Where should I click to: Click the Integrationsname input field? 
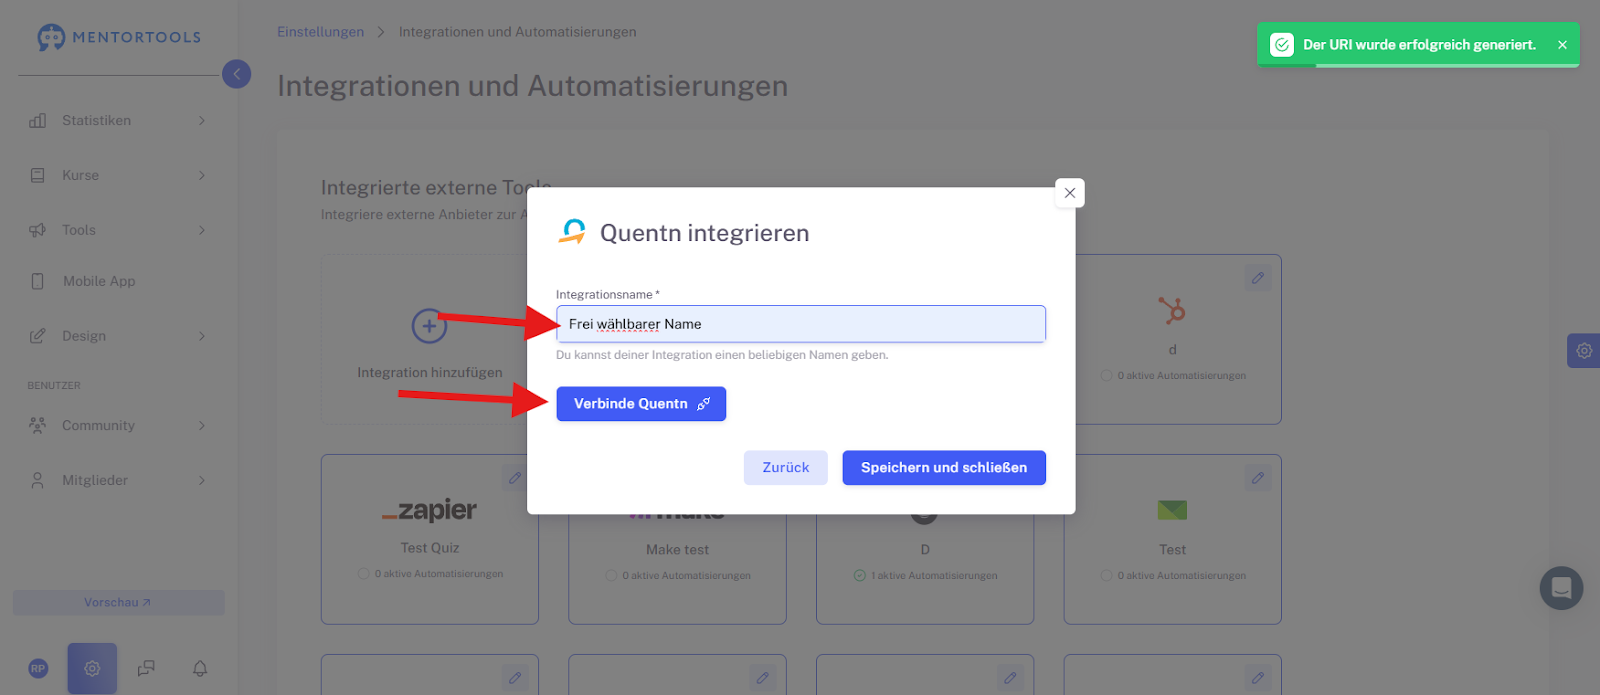pos(801,324)
